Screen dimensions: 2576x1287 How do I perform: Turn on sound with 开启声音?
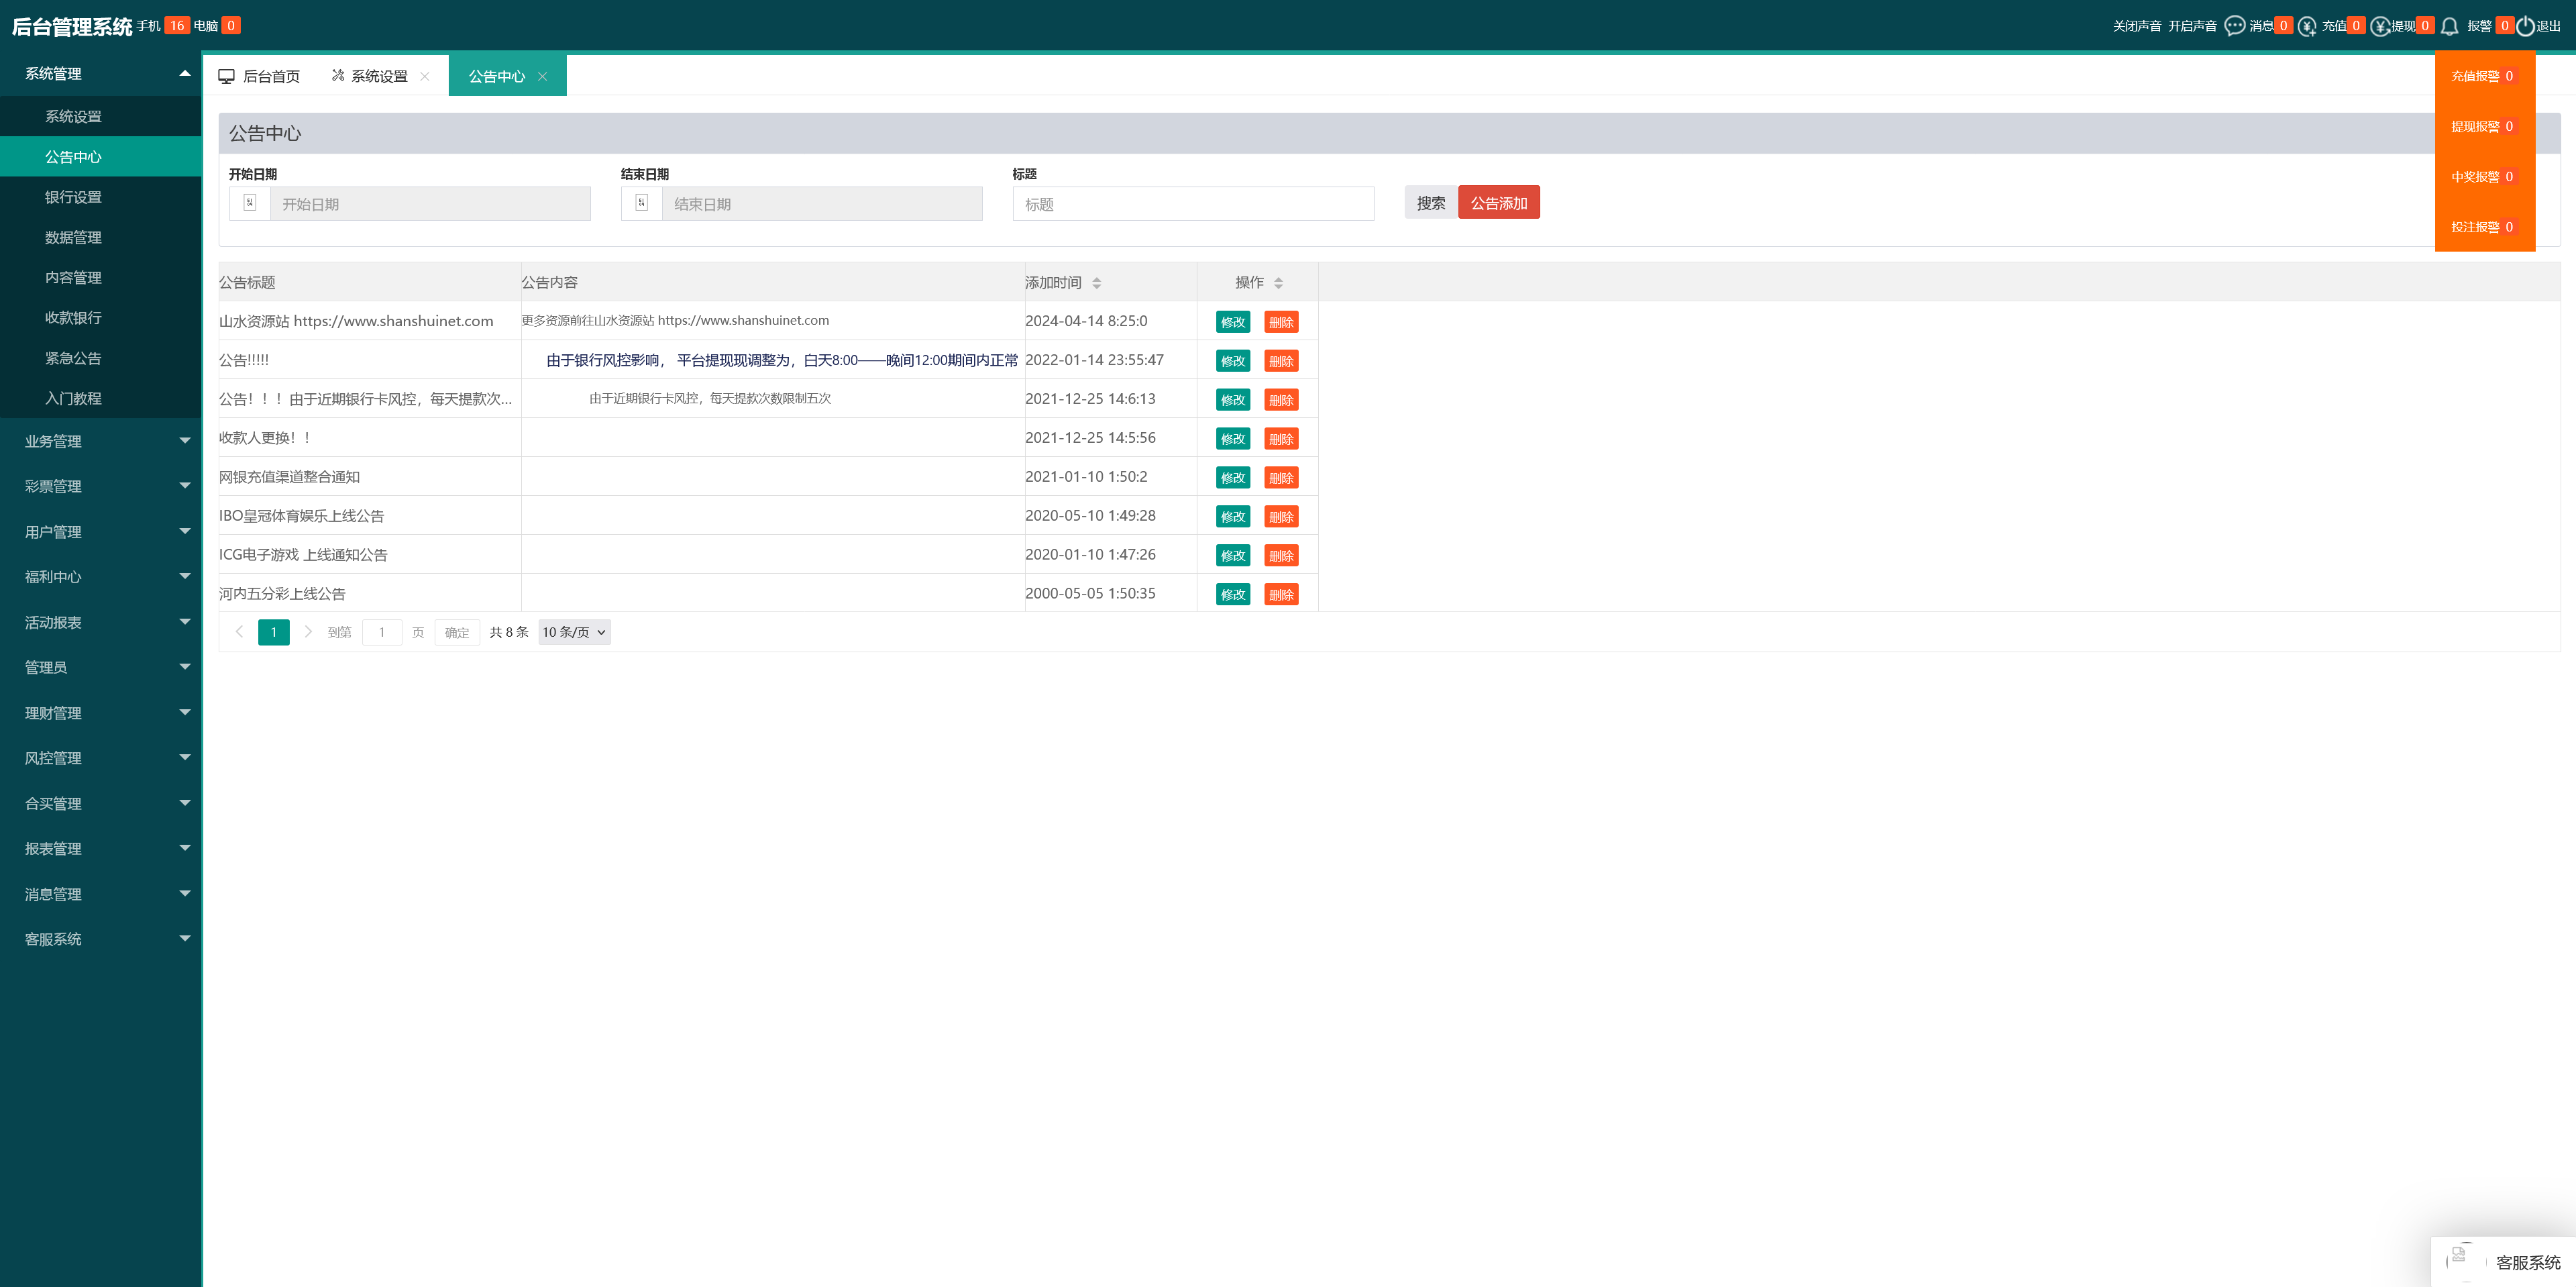pyautogui.click(x=2192, y=26)
